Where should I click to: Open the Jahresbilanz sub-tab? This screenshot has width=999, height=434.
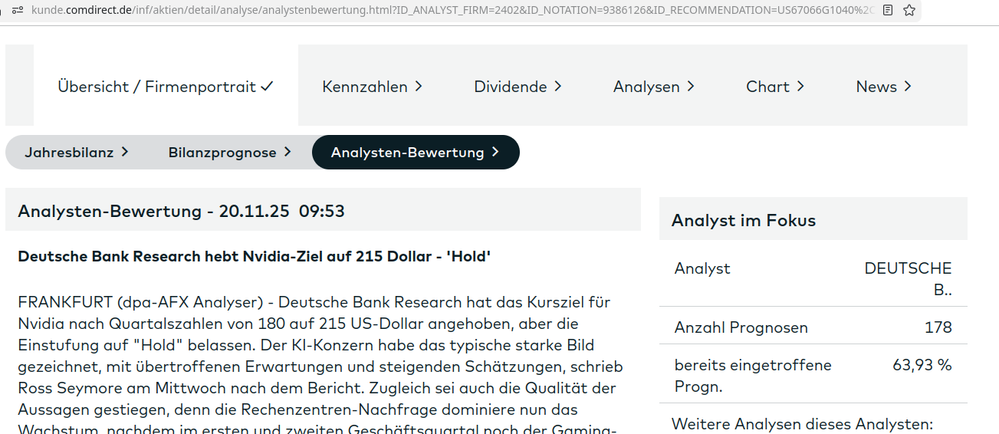[76, 152]
